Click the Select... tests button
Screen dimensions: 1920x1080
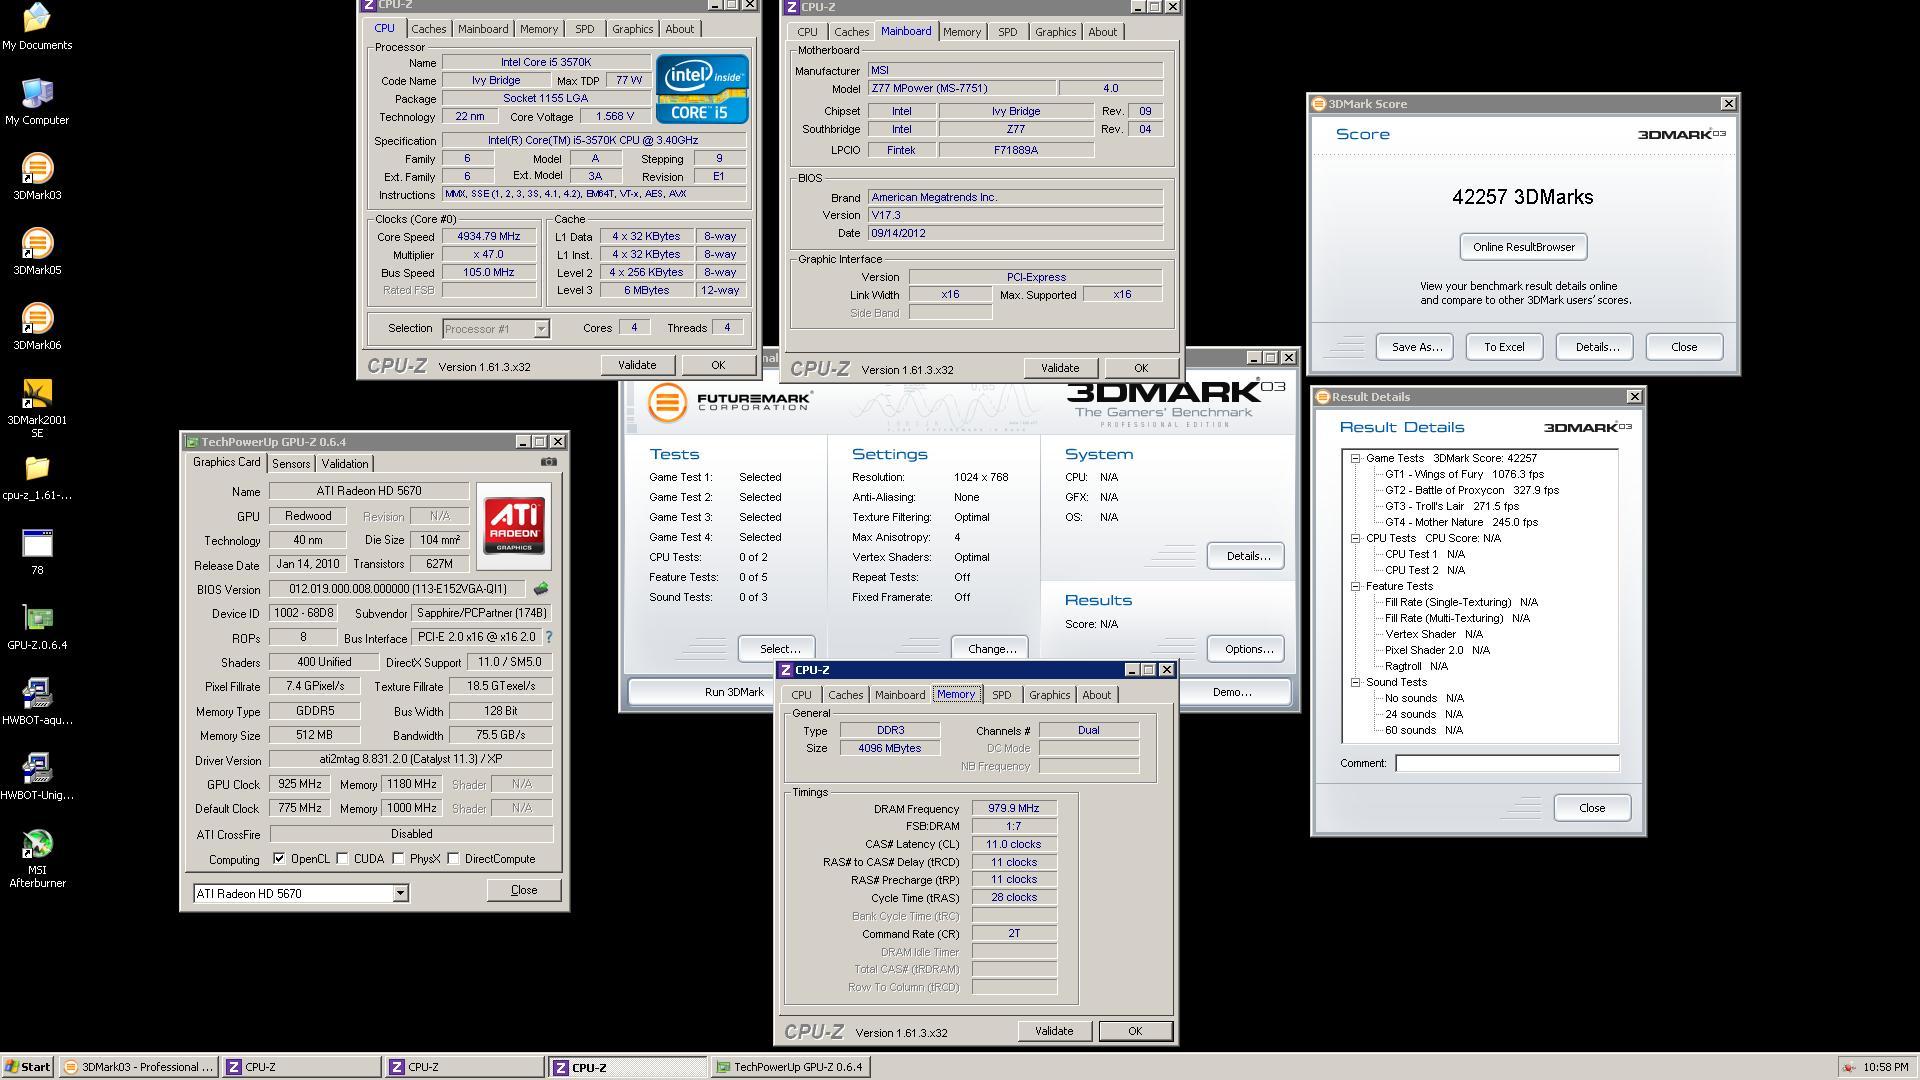click(x=779, y=649)
